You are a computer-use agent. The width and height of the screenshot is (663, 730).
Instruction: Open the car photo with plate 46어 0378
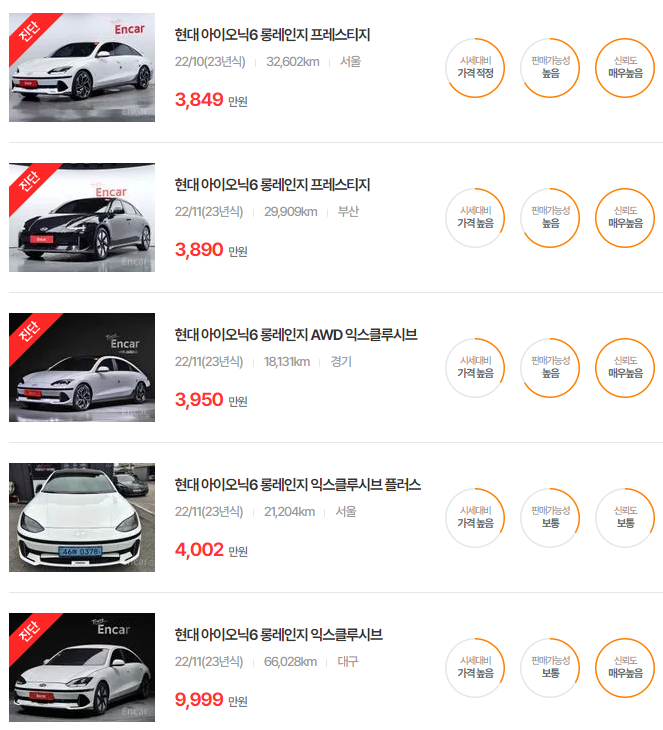coord(82,517)
